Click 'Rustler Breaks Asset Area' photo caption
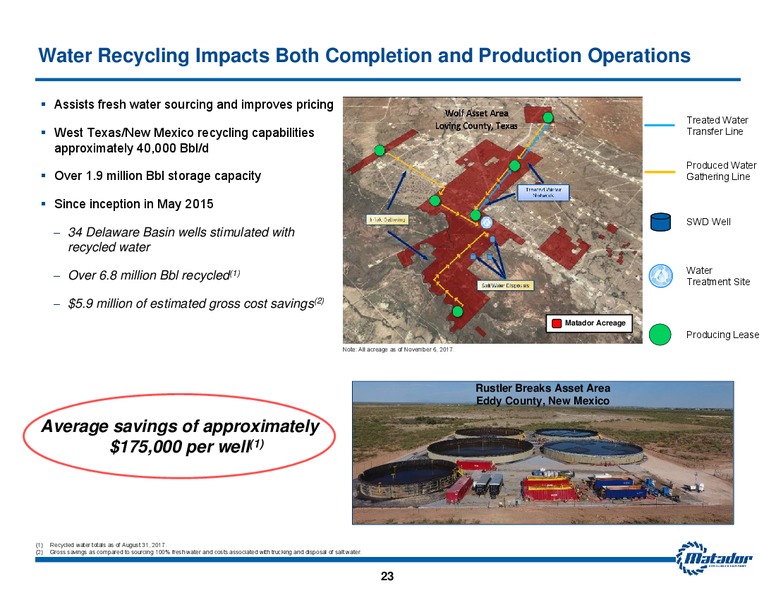This screenshot has height=600, width=776. (542, 395)
